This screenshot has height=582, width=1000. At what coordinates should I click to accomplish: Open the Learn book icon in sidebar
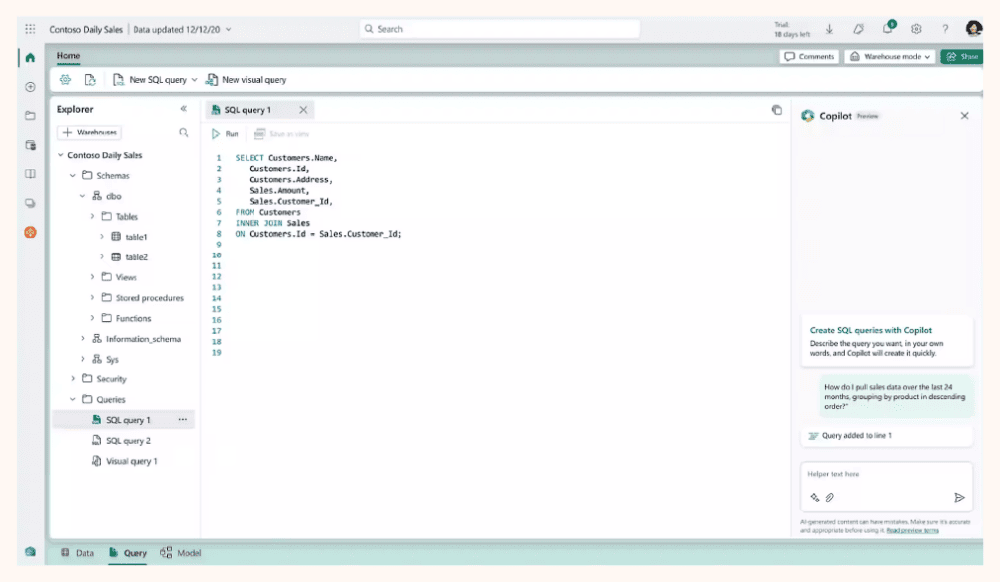30,174
